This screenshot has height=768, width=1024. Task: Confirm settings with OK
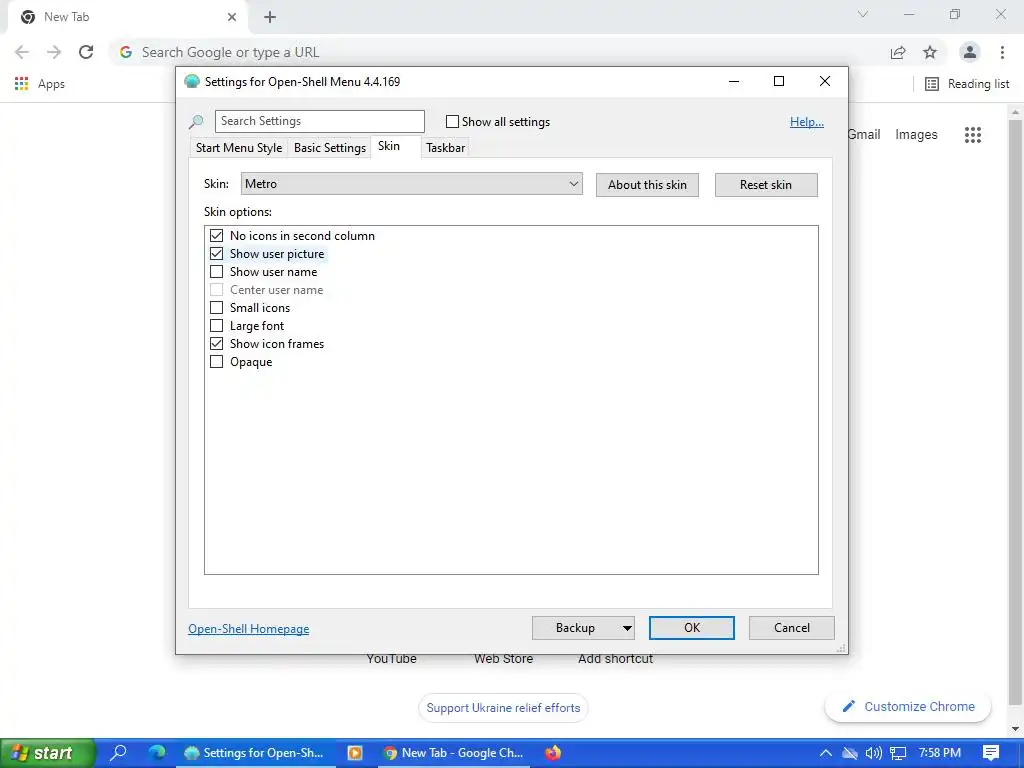692,628
